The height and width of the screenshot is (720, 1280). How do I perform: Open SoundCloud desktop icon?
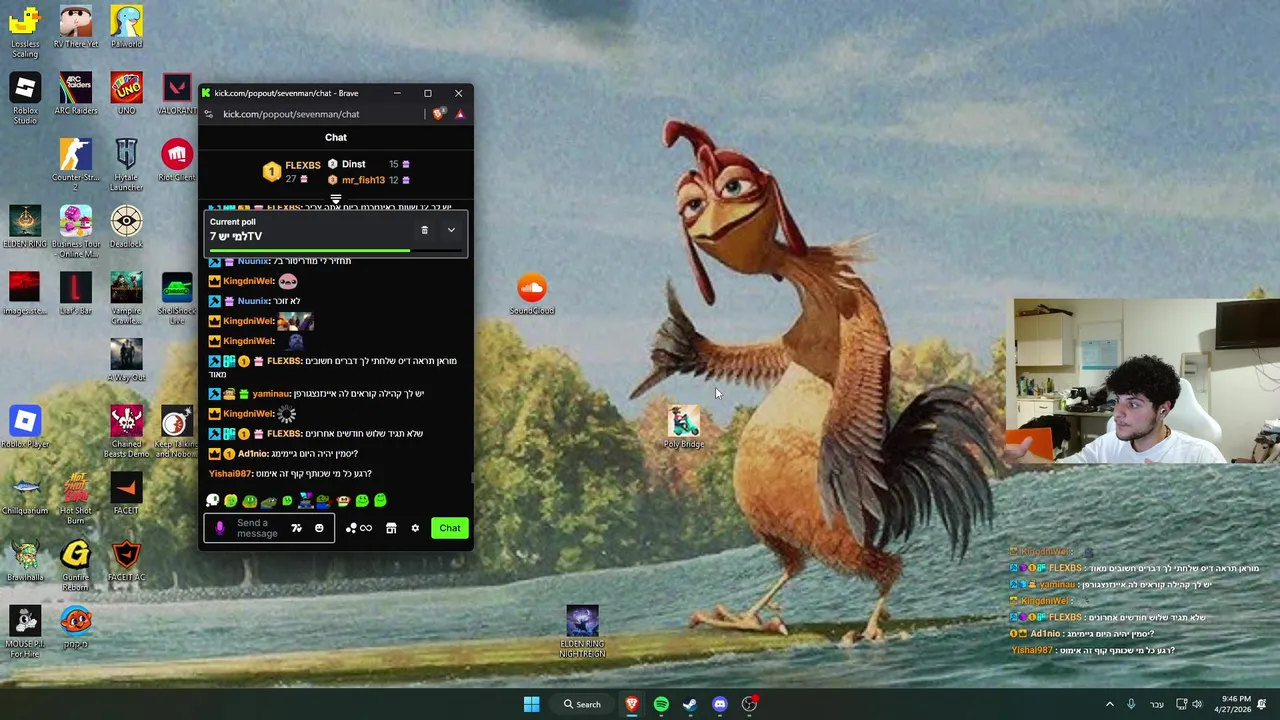tap(532, 294)
